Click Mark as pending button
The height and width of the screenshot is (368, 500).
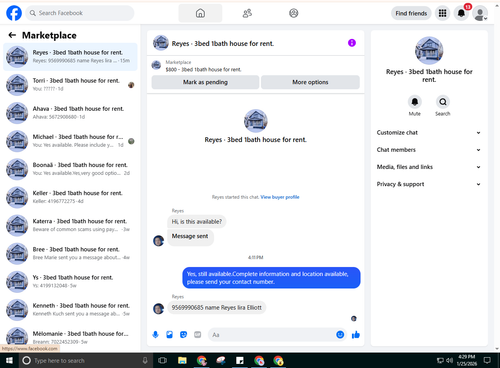205,82
